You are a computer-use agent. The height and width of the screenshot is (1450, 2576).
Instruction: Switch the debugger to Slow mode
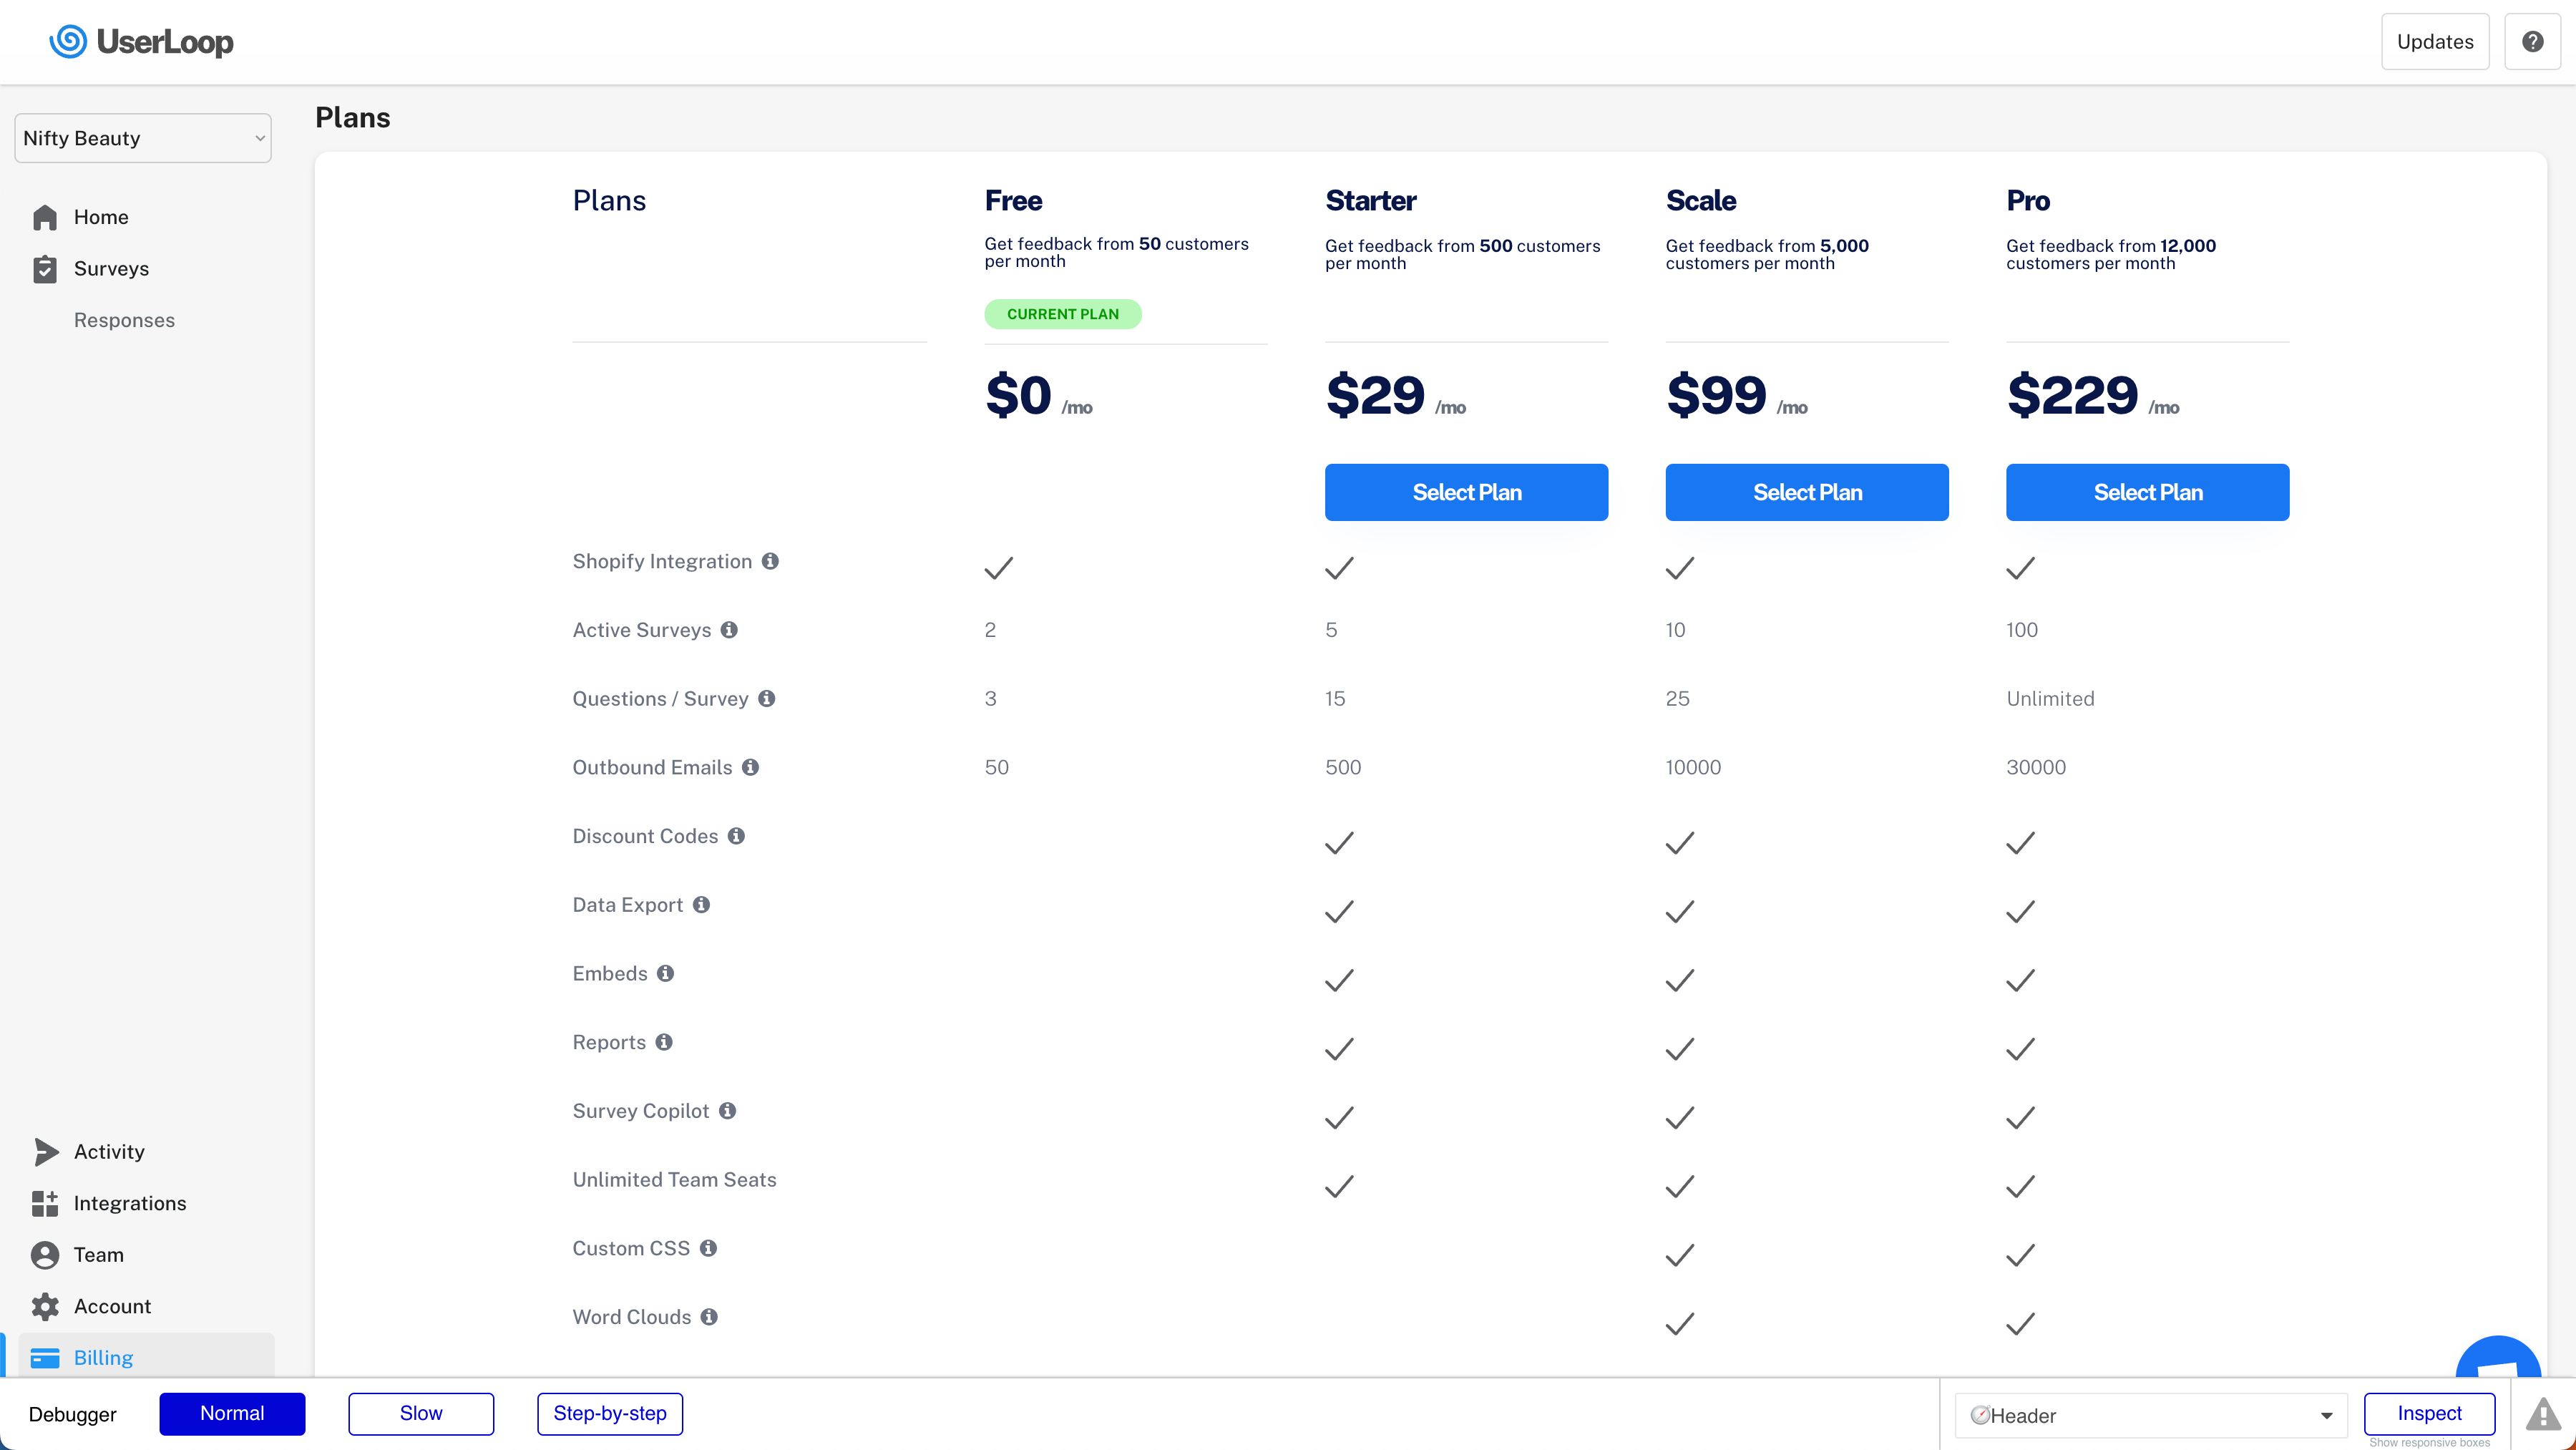pos(420,1413)
